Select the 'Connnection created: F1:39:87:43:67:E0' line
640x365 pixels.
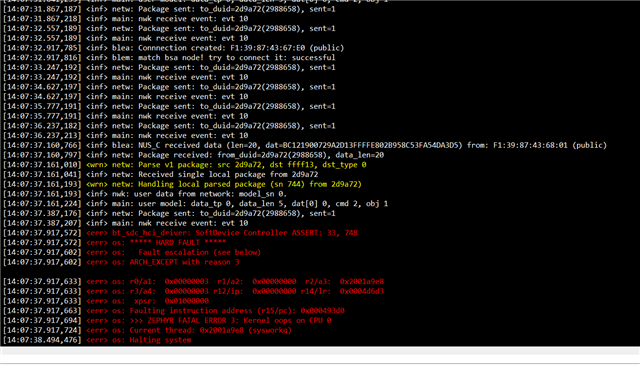click(173, 48)
